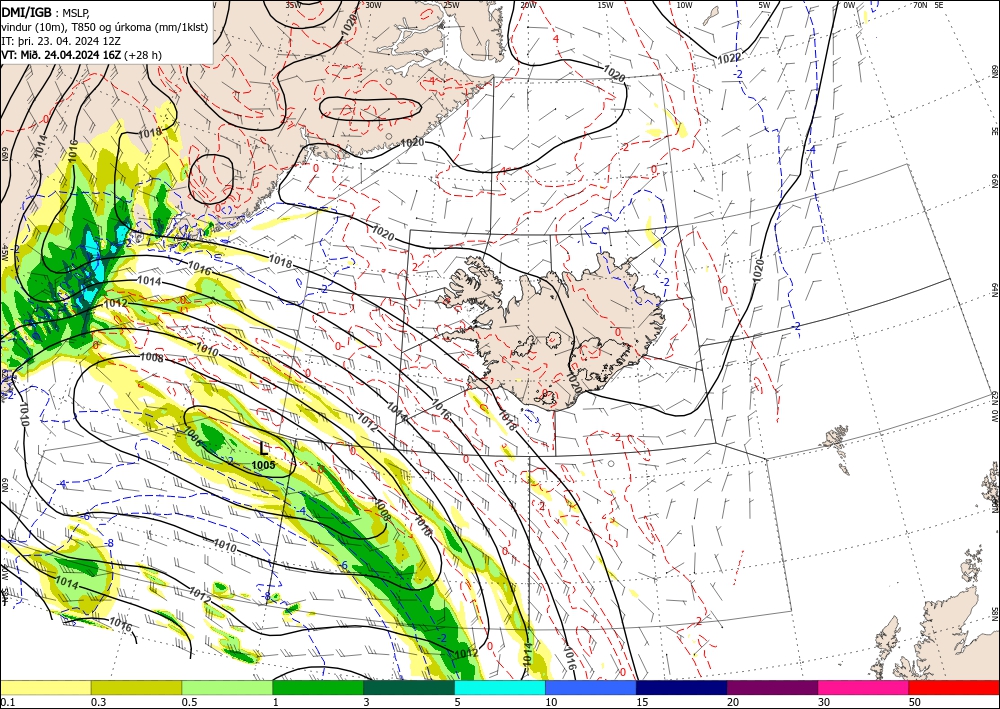Click the olive 0.3–0.5 legend swatch
1000x709 pixels.
(x=136, y=687)
